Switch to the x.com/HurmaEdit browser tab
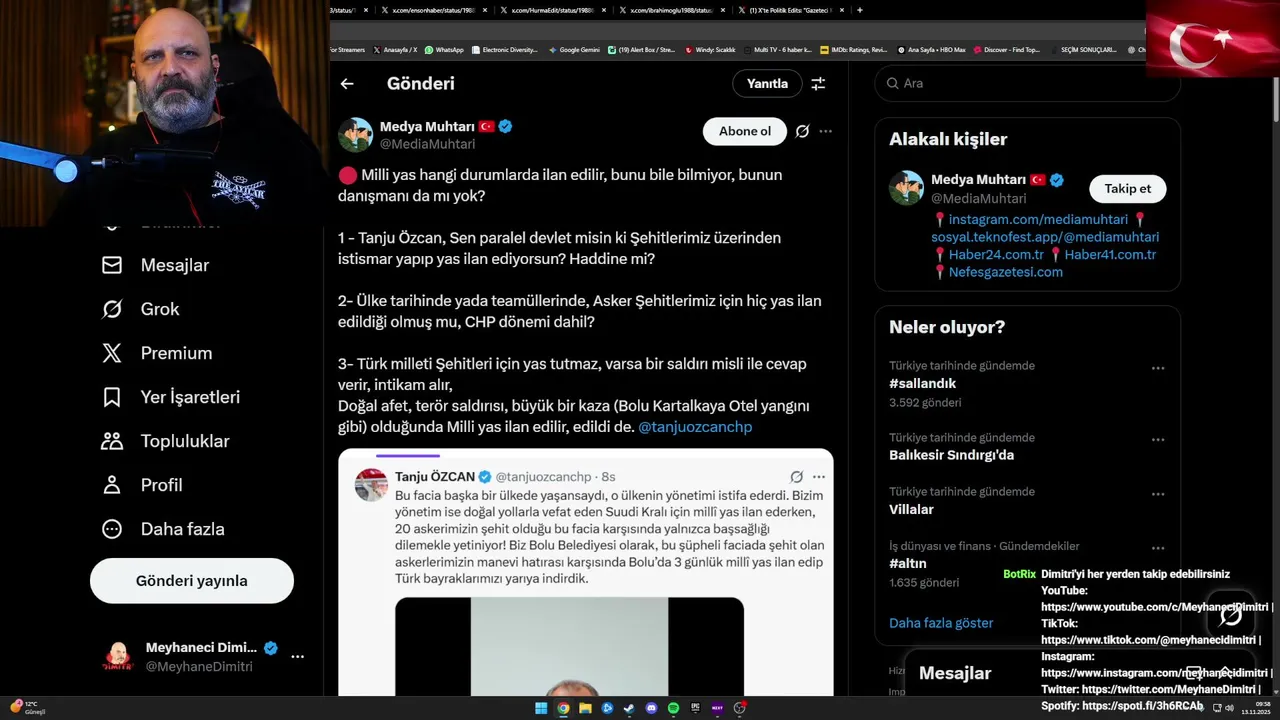This screenshot has width=1280, height=720. tap(552, 10)
